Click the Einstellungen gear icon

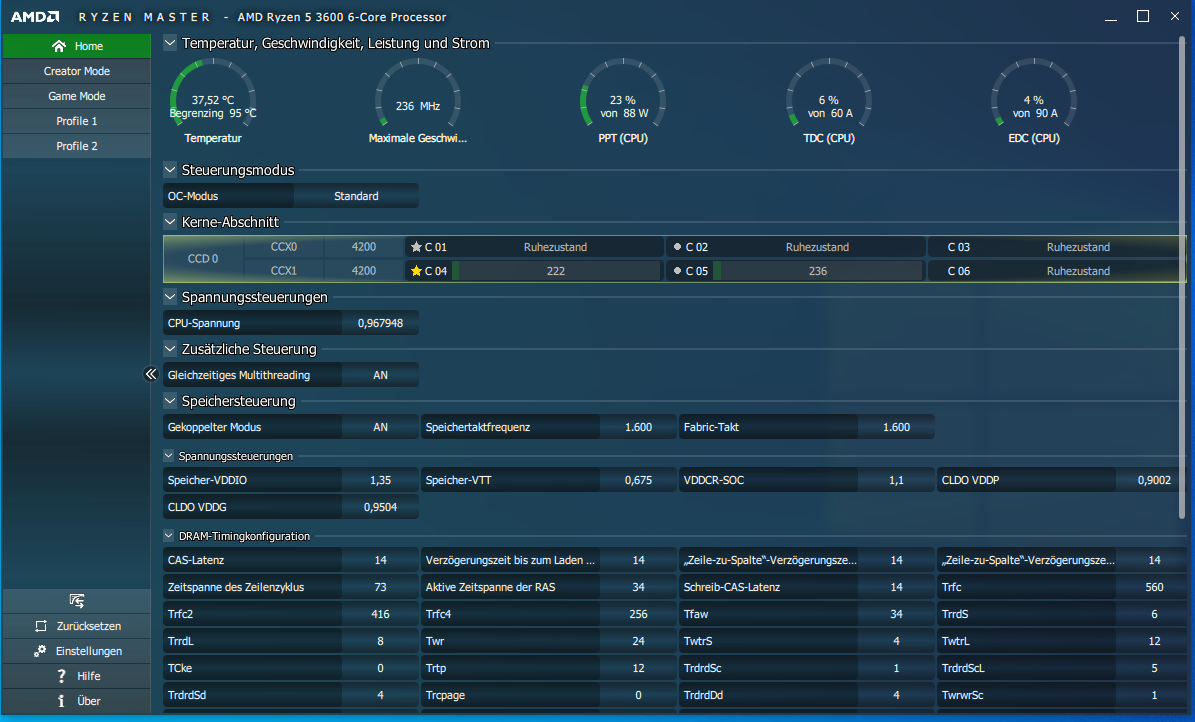[40, 651]
